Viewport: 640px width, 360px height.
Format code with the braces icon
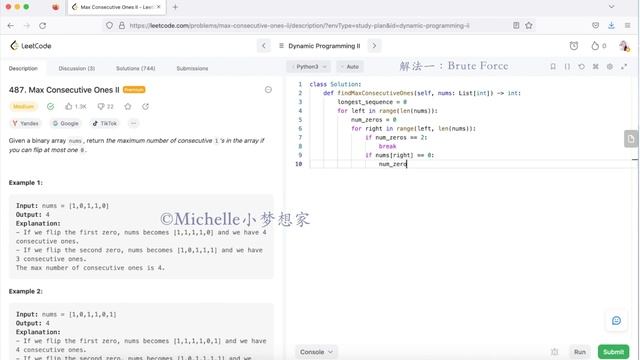[567, 66]
